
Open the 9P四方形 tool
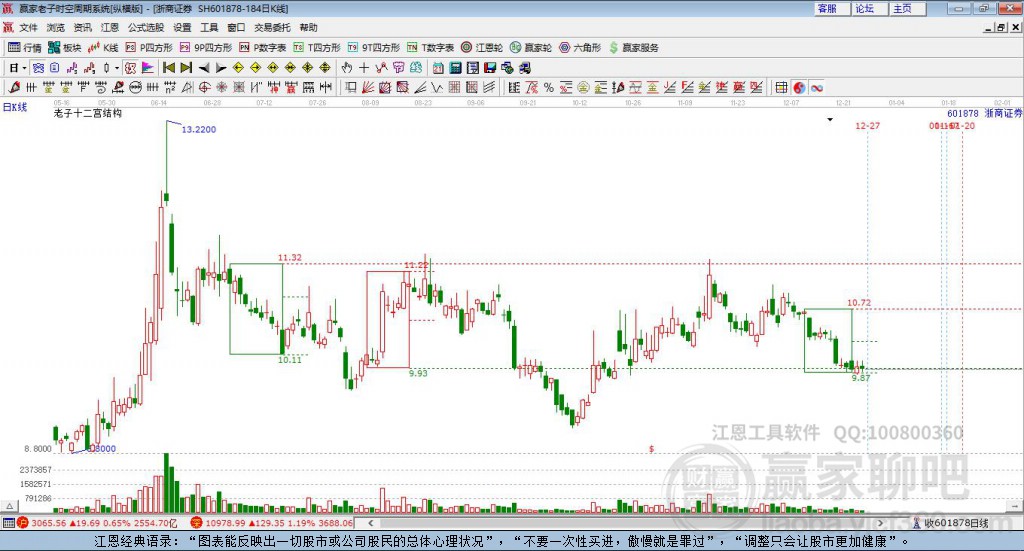pos(206,48)
